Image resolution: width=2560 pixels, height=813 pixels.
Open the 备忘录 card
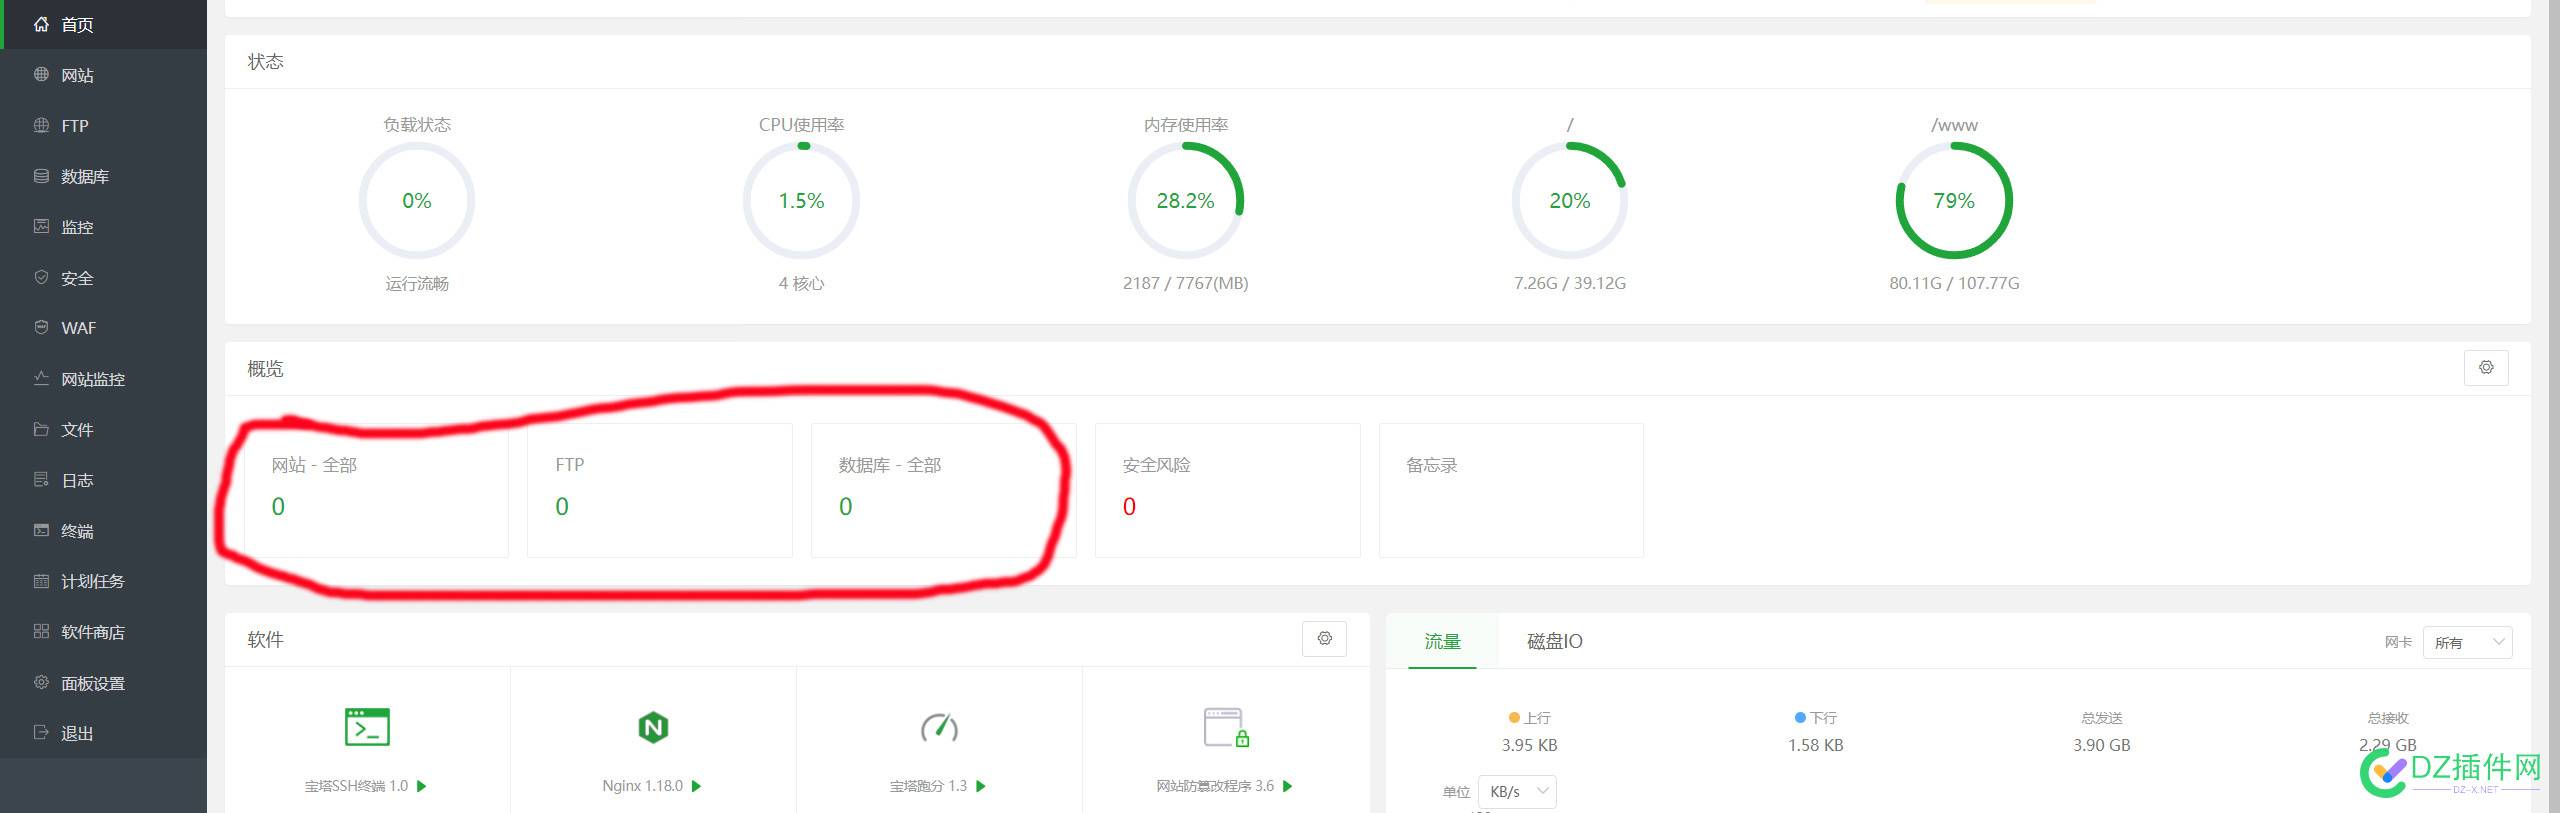click(1511, 490)
